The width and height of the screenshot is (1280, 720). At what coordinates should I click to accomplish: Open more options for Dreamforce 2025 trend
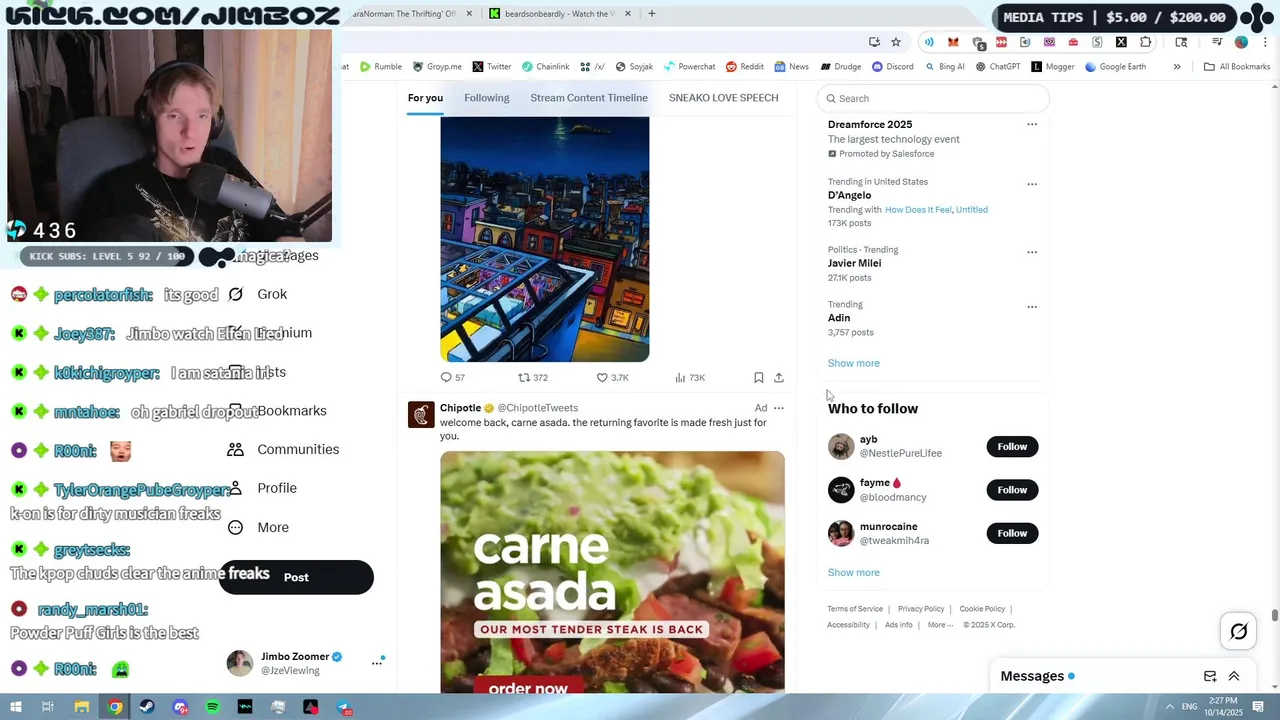(x=1032, y=125)
